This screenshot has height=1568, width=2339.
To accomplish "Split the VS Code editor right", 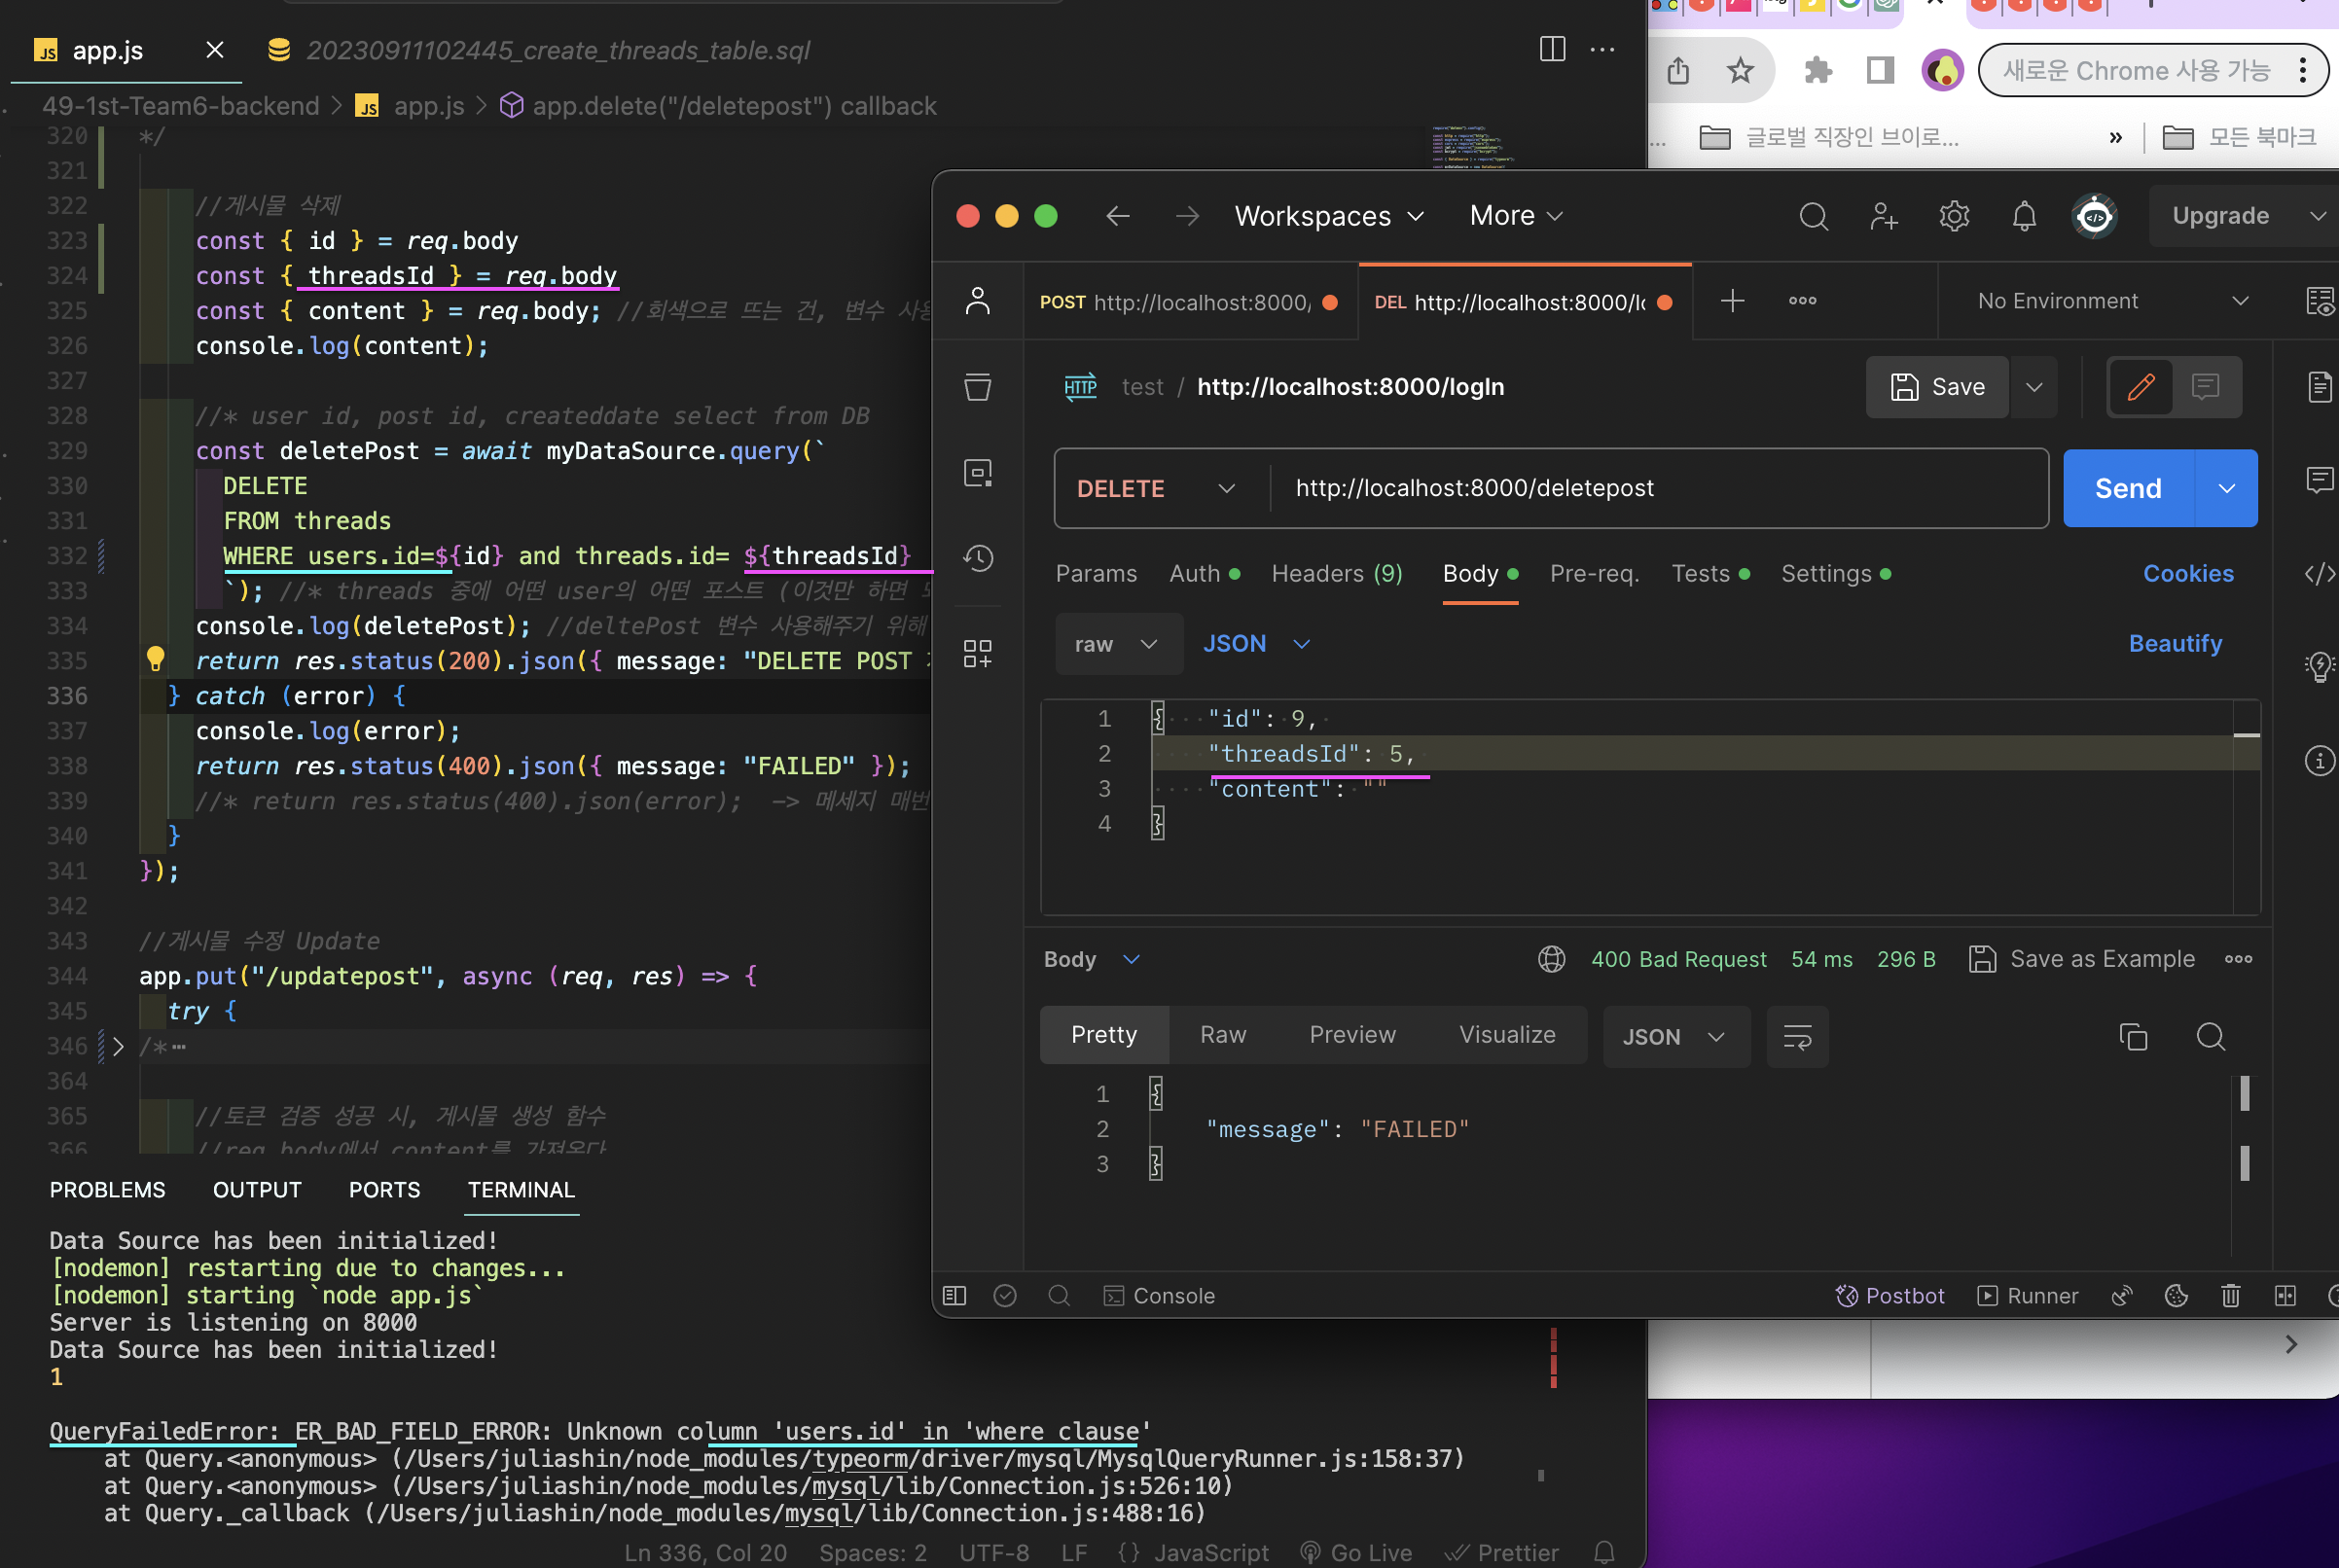I will 1552,49.
